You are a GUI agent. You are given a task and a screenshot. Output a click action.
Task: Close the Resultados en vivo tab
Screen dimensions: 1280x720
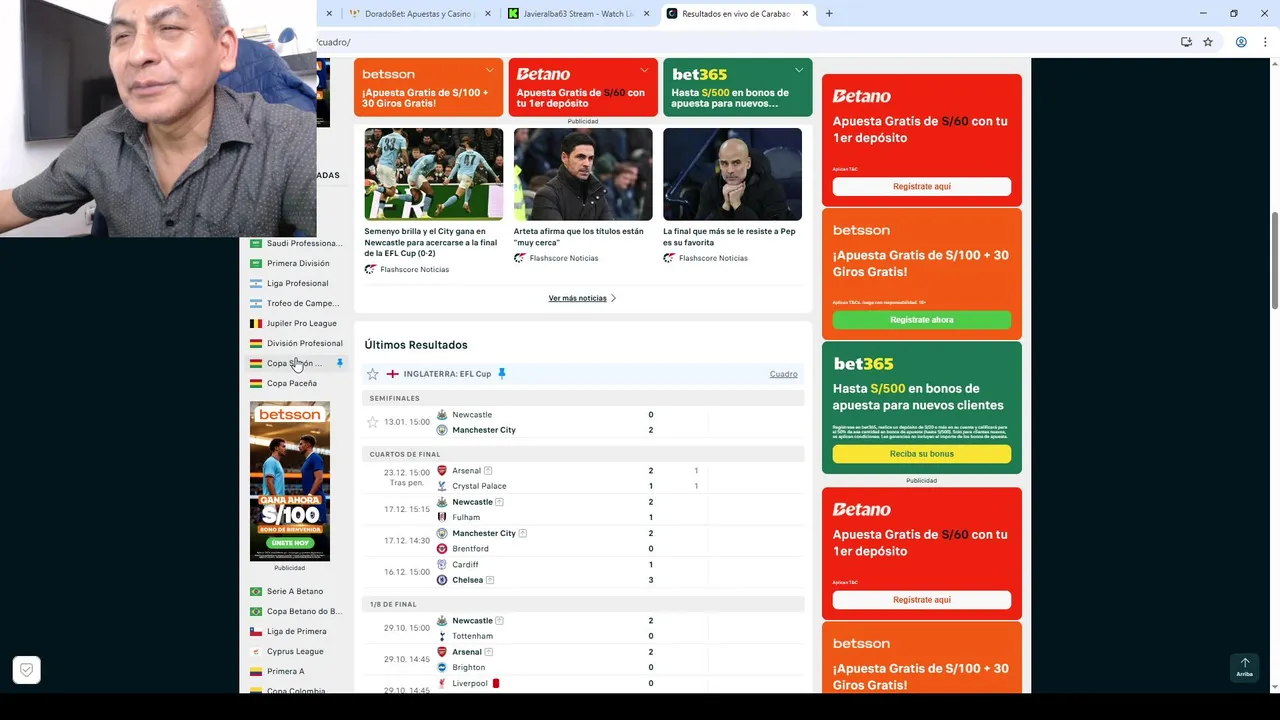coord(805,14)
